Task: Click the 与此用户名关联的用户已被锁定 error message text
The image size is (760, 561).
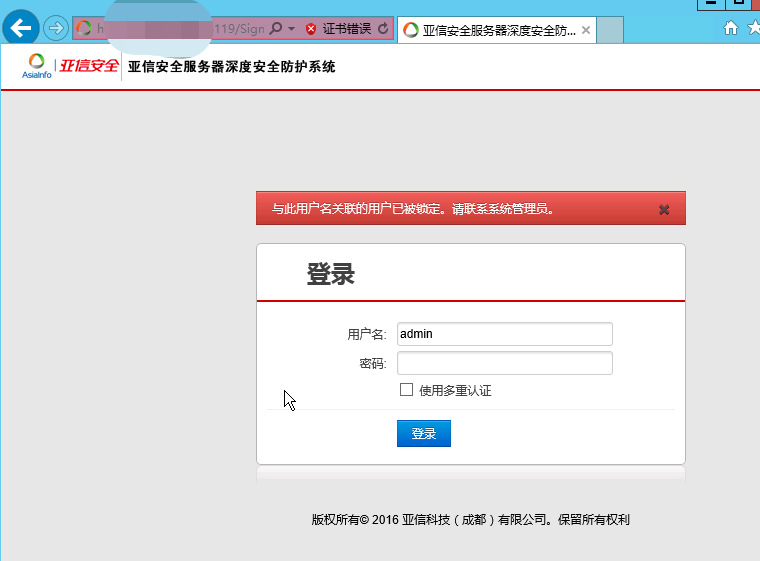Action: click(x=413, y=209)
